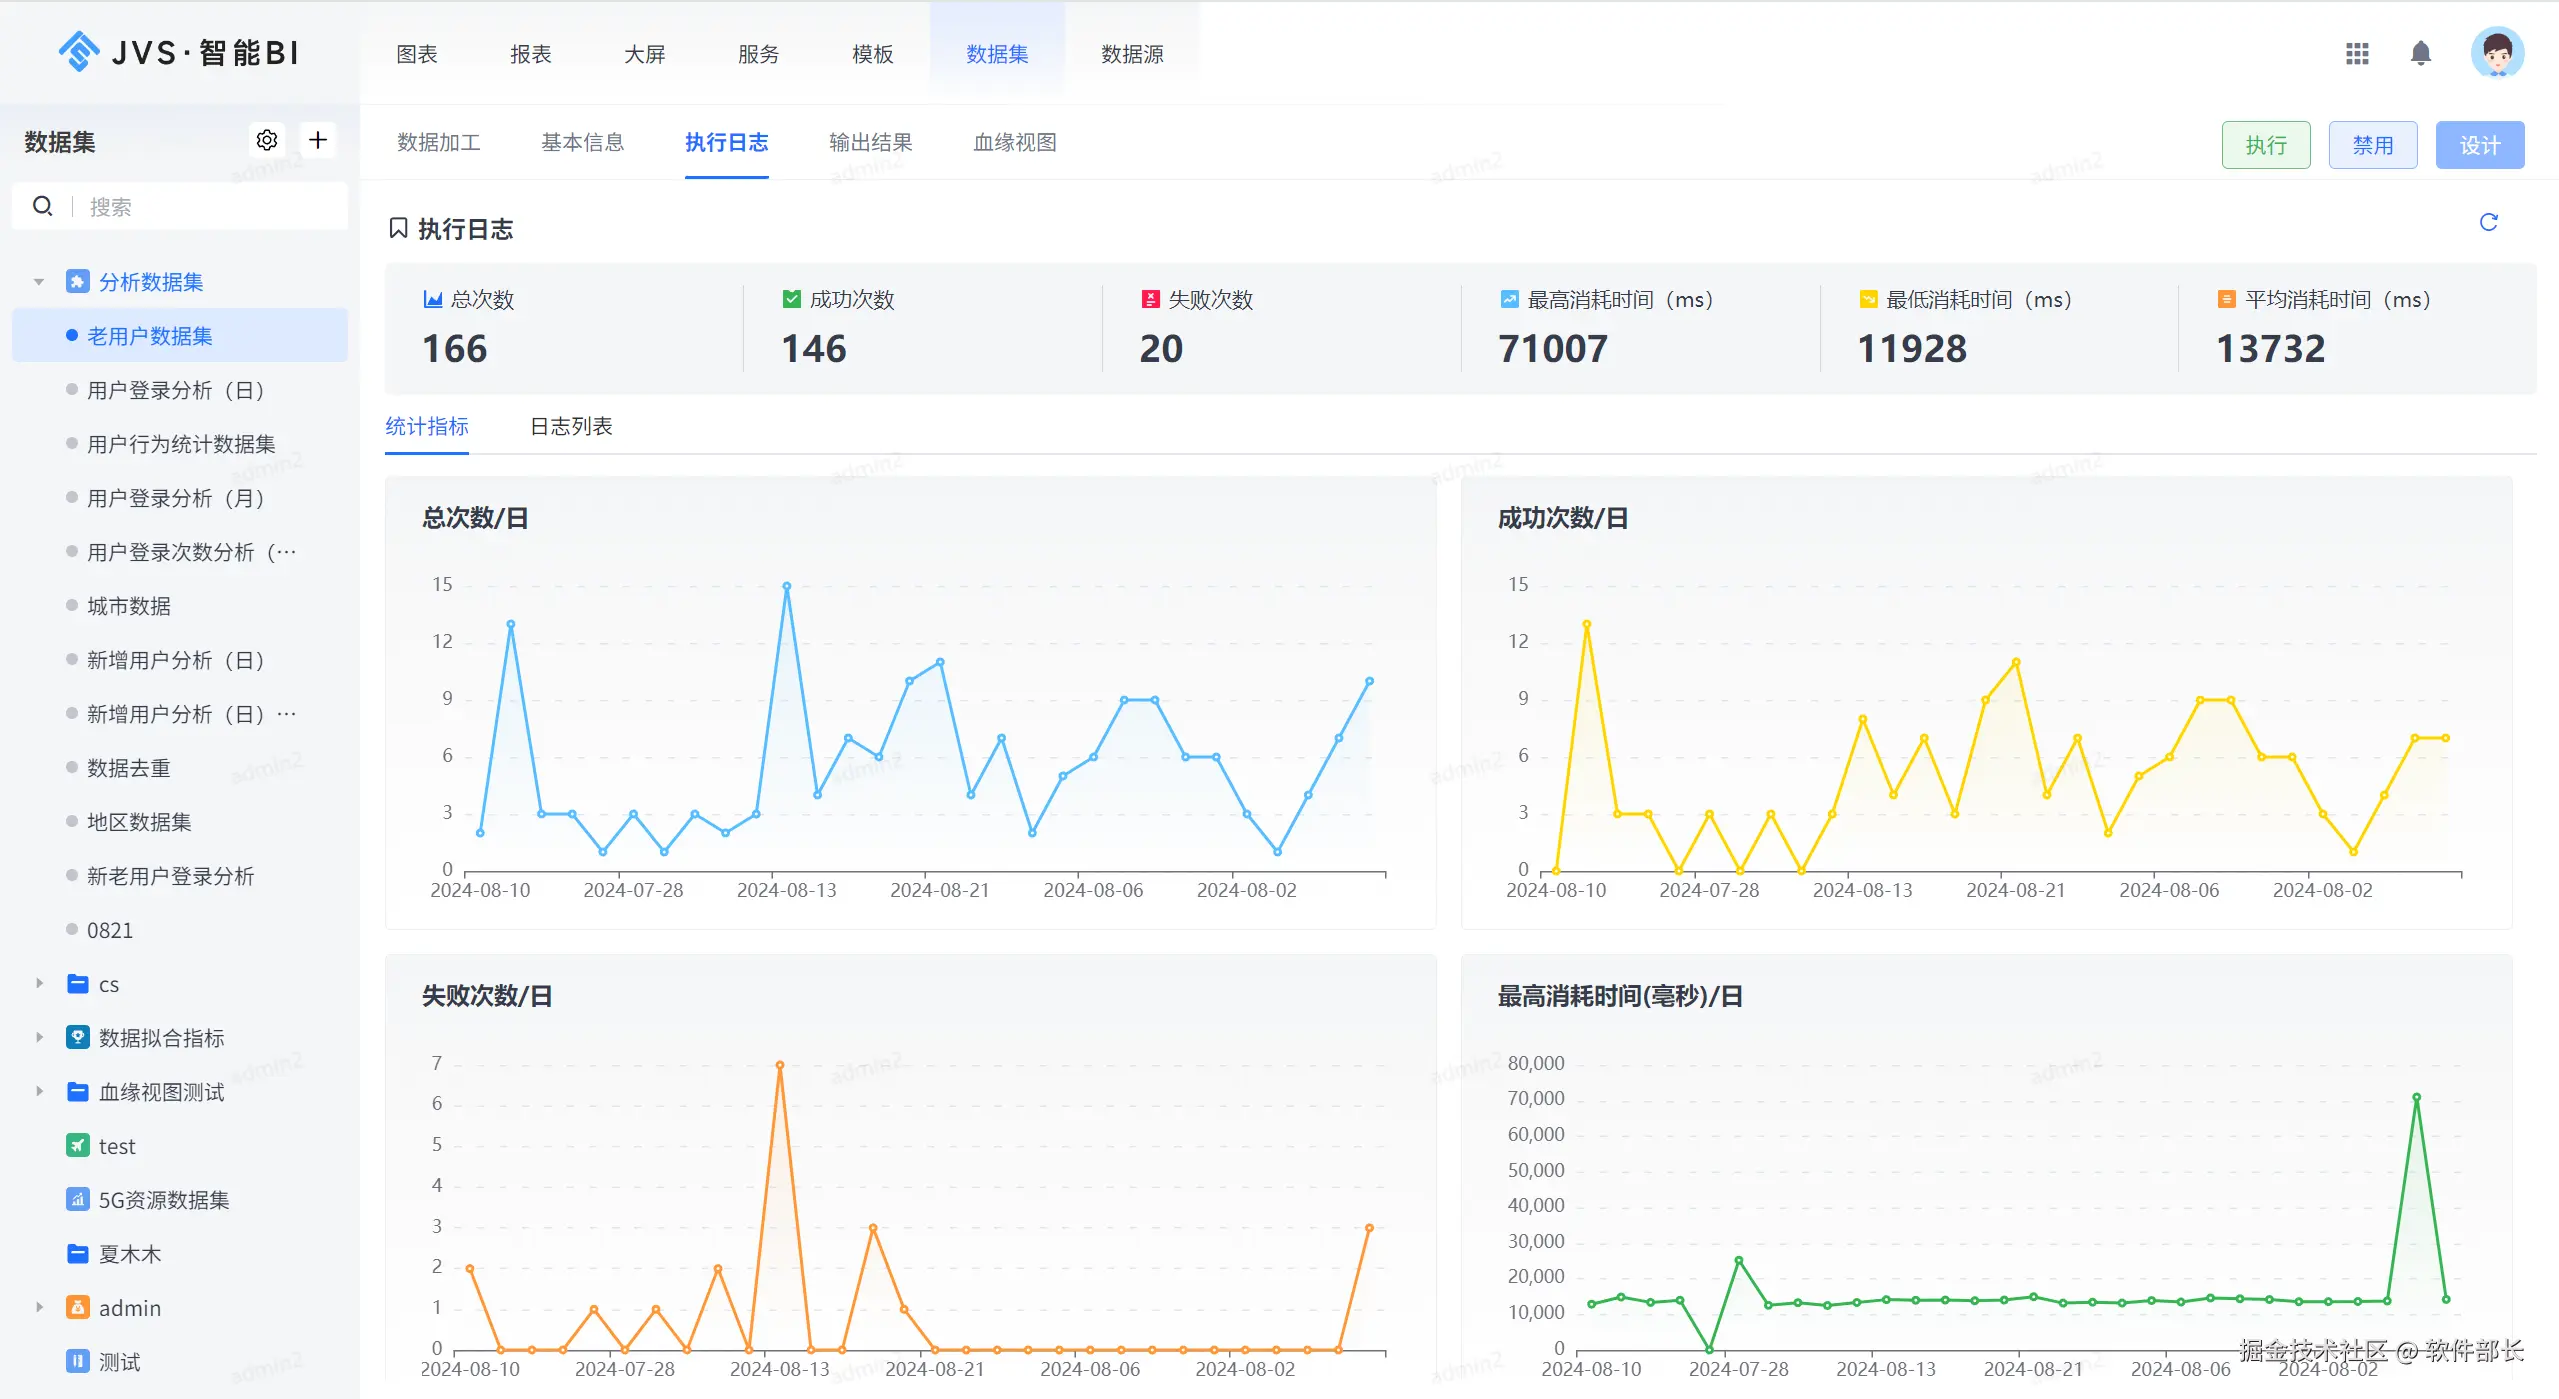The height and width of the screenshot is (1399, 2559).
Task: Expand the admin folder
Action: (x=39, y=1307)
